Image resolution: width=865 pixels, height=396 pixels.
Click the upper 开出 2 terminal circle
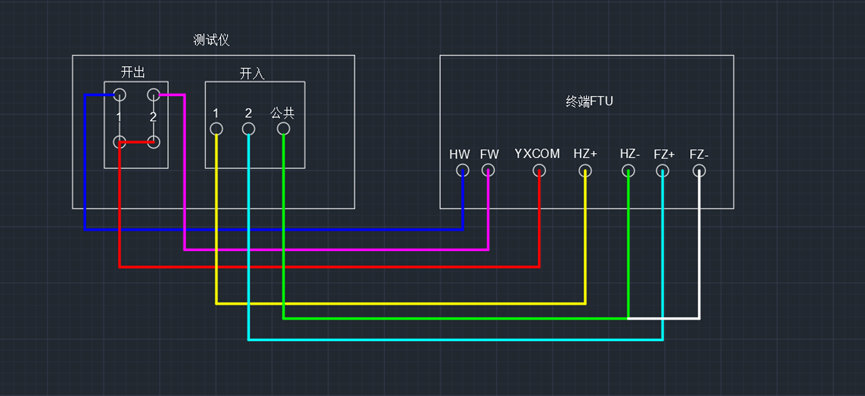click(153, 94)
